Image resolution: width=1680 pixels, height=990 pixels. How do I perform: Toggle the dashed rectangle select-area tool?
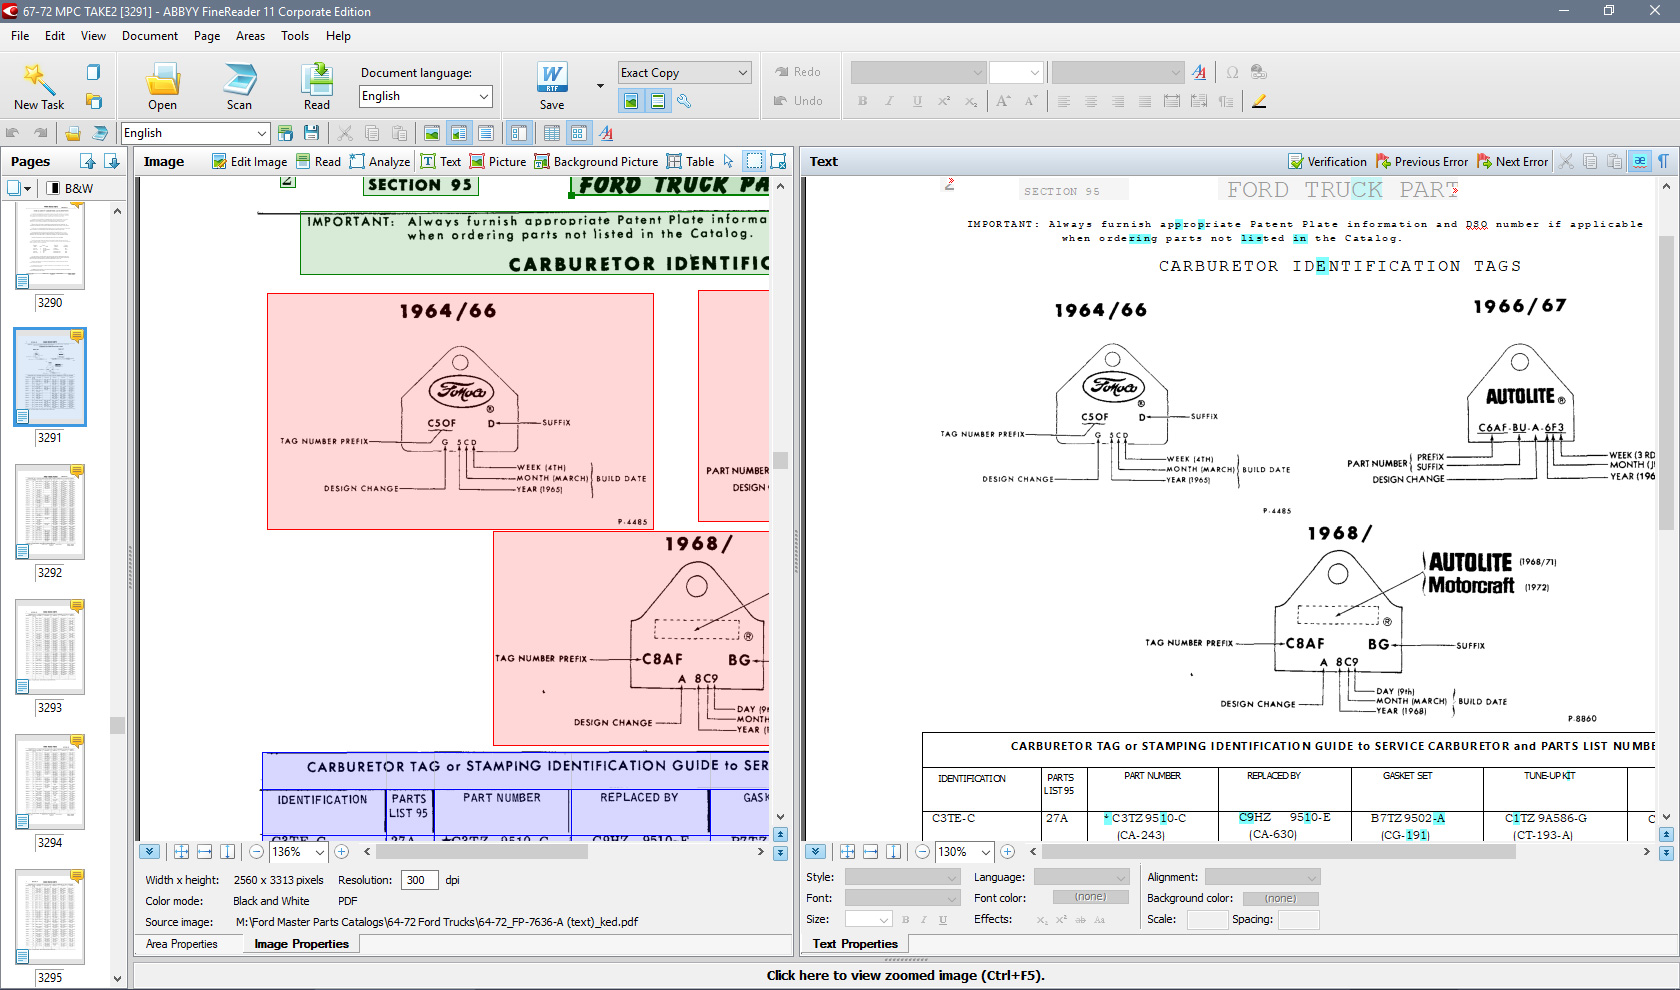754,161
